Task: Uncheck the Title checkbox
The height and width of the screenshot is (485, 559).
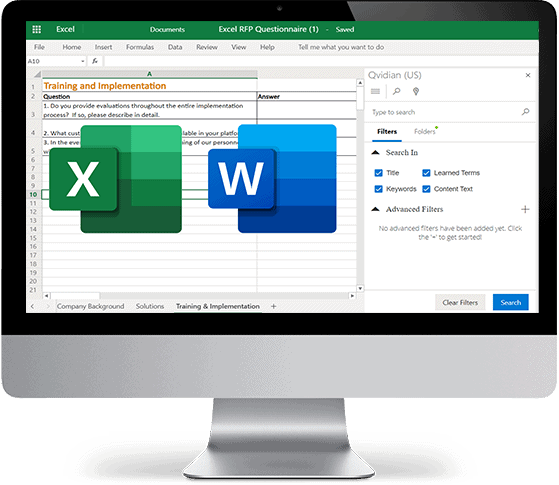Action: pos(379,173)
